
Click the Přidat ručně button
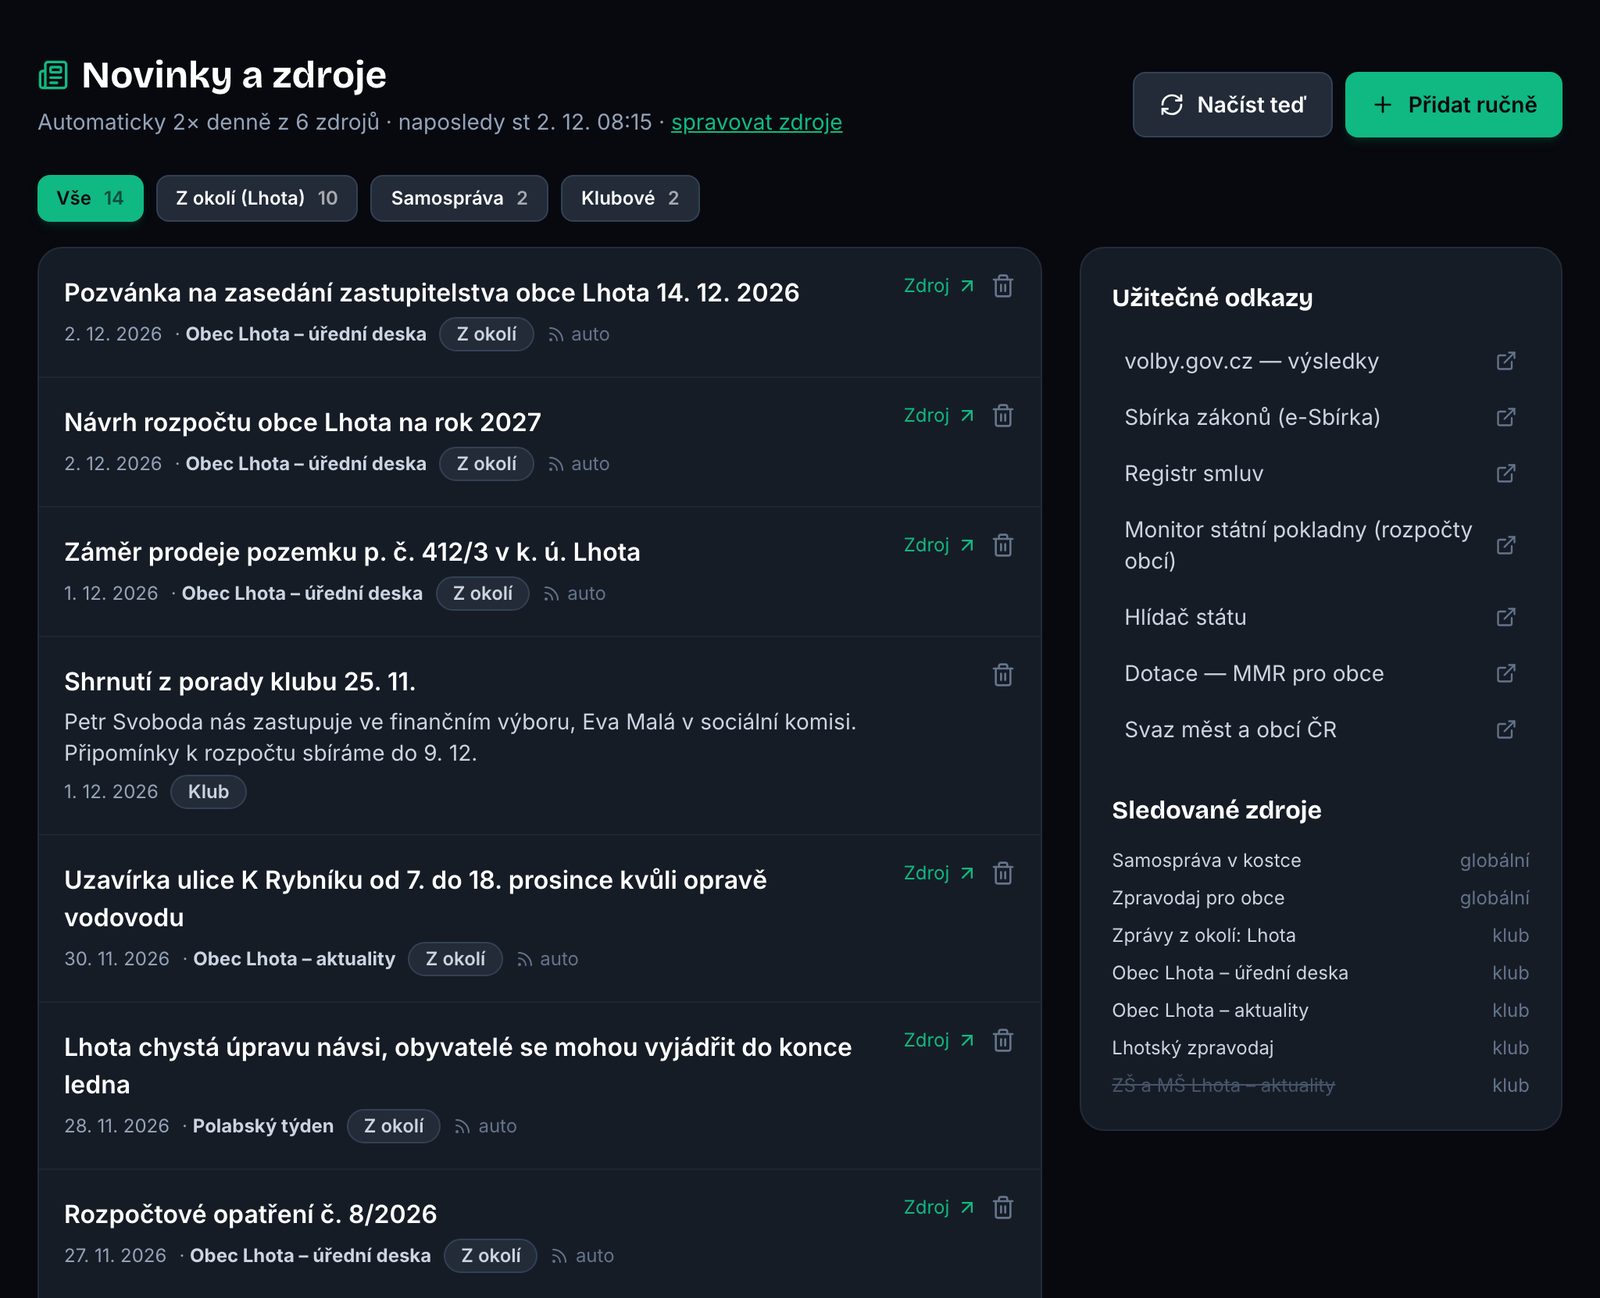(1454, 105)
